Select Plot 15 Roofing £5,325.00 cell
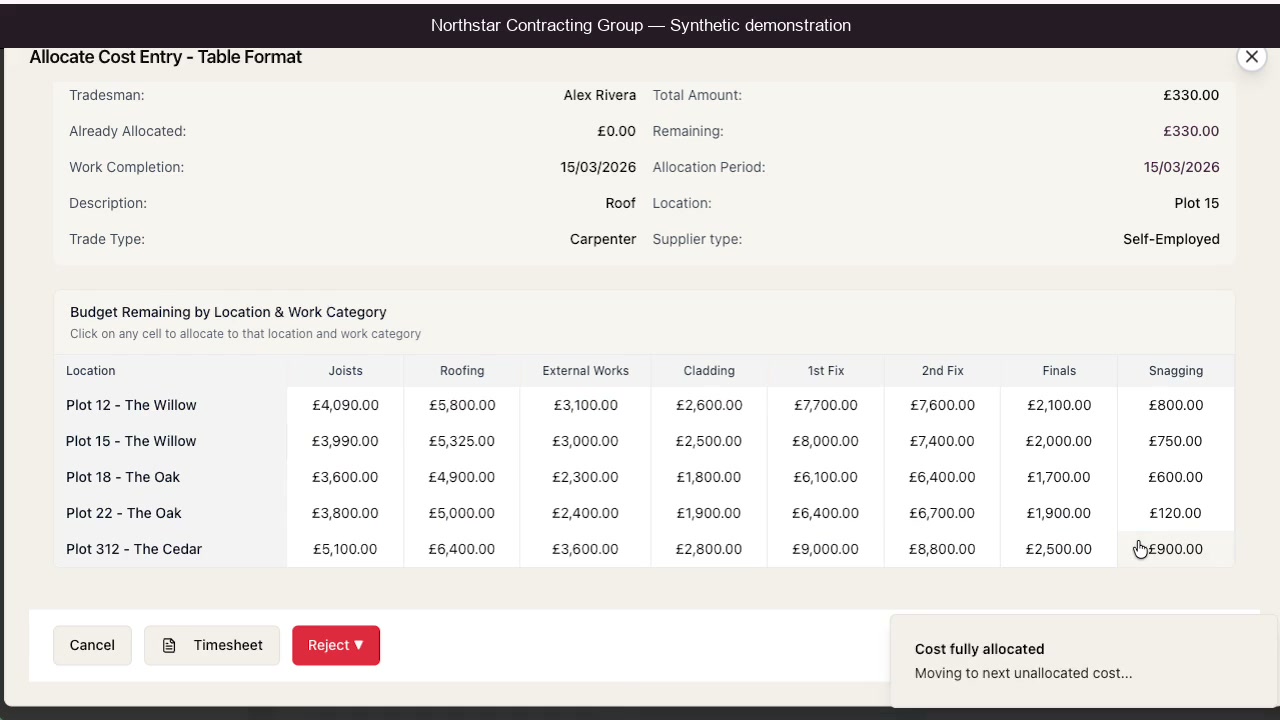1280x720 pixels. click(x=462, y=441)
